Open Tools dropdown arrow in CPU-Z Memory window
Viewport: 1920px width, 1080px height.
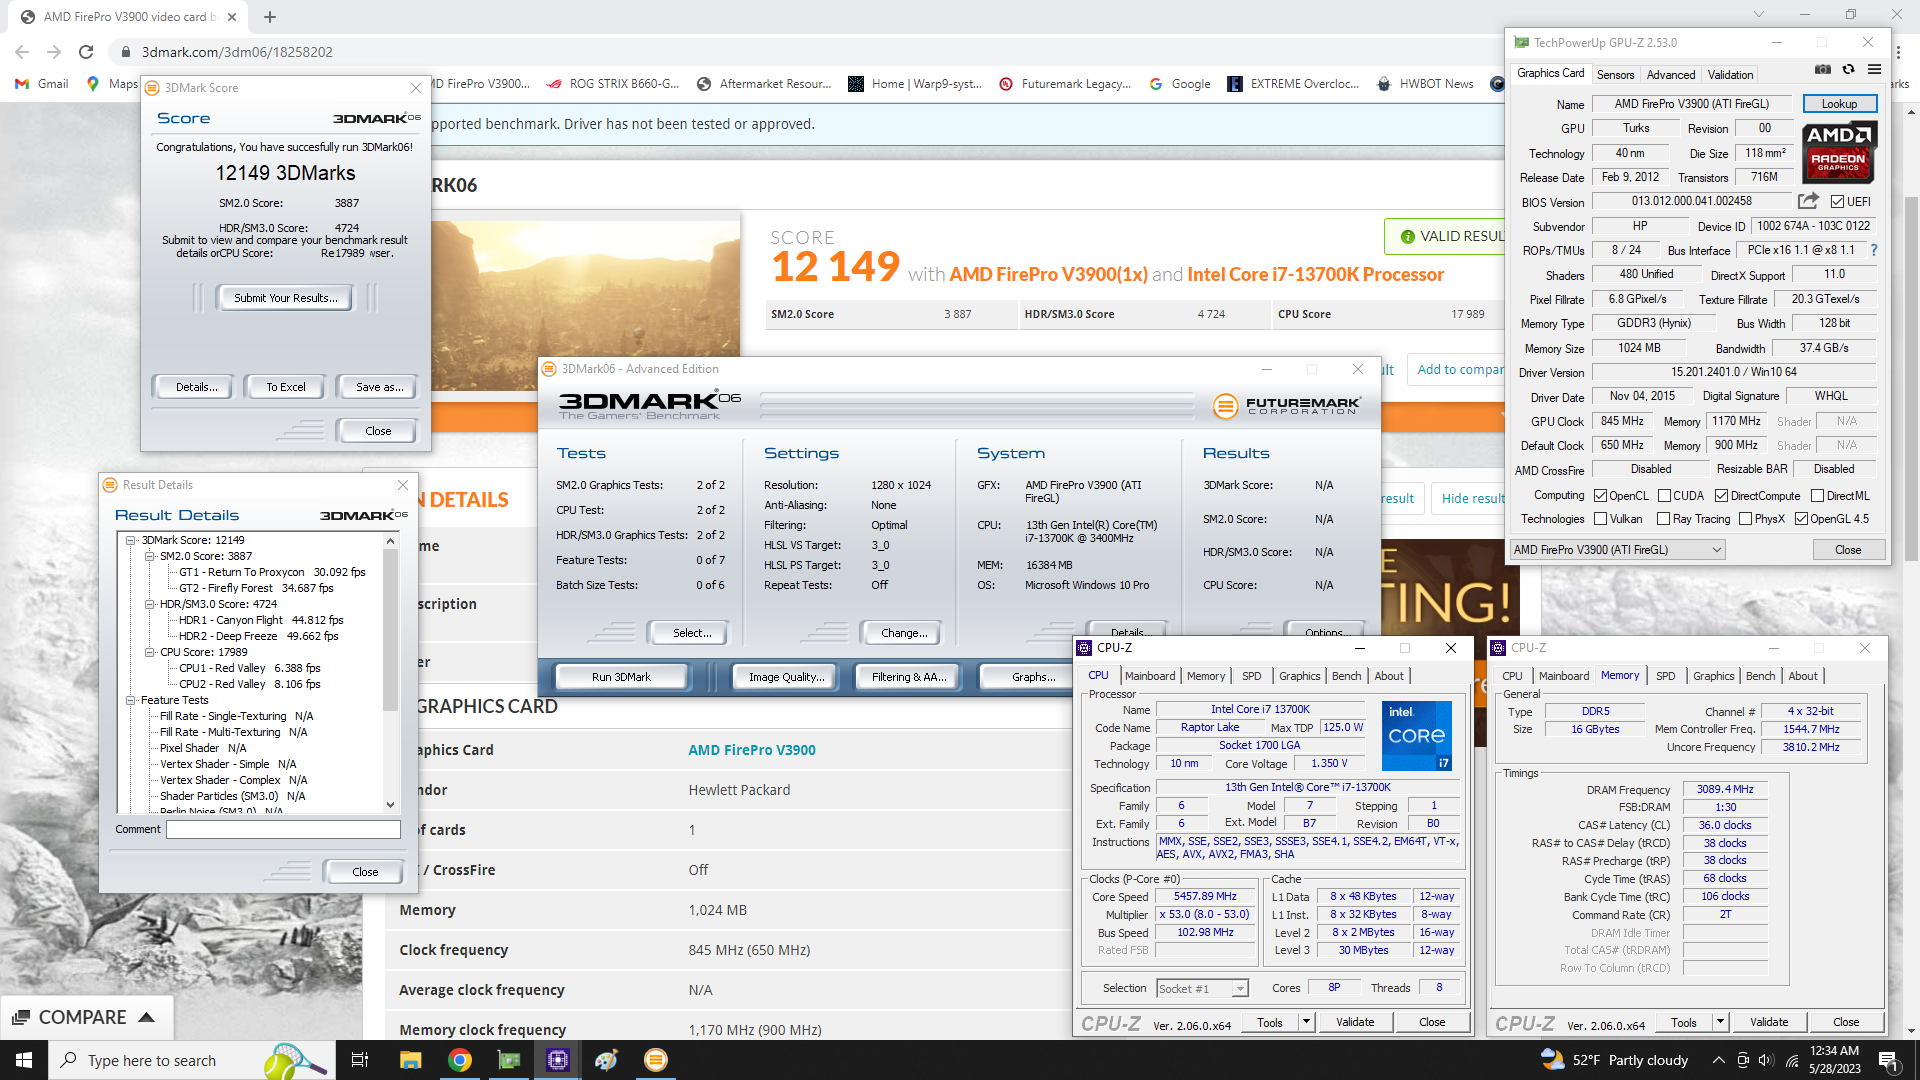point(1719,1022)
